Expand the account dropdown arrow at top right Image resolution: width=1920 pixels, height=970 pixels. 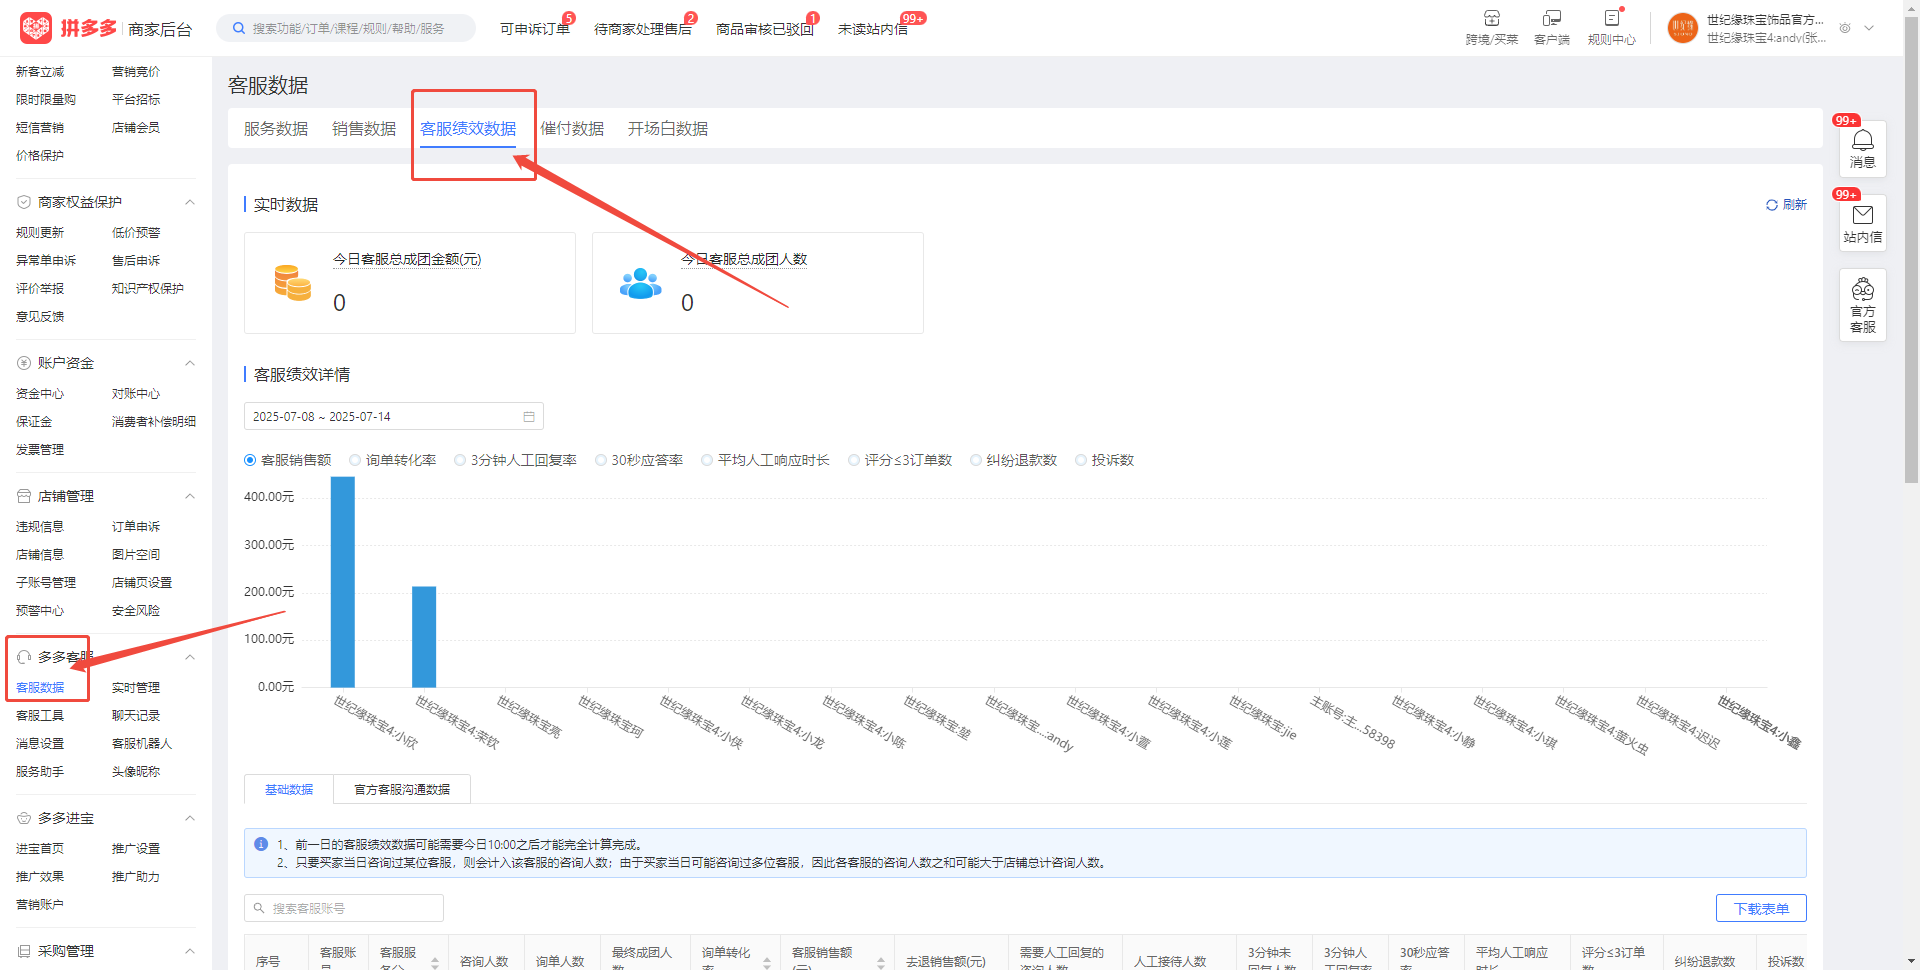pyautogui.click(x=1869, y=28)
